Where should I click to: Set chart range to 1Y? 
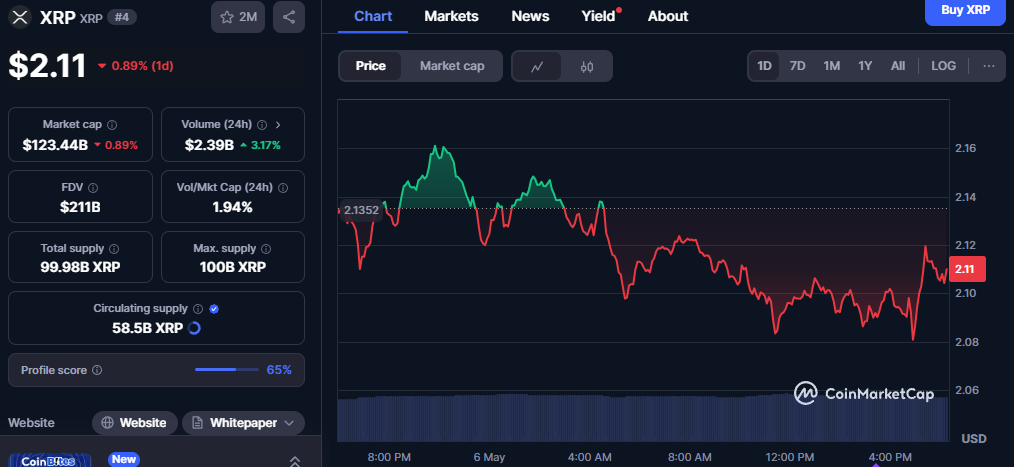click(x=865, y=66)
